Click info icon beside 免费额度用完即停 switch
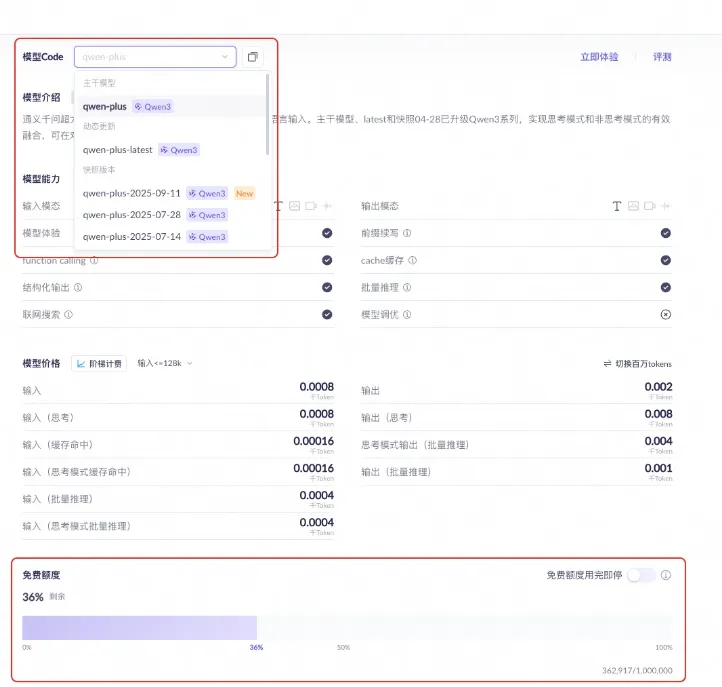Screen dimensions: 722x687 (x=666, y=575)
